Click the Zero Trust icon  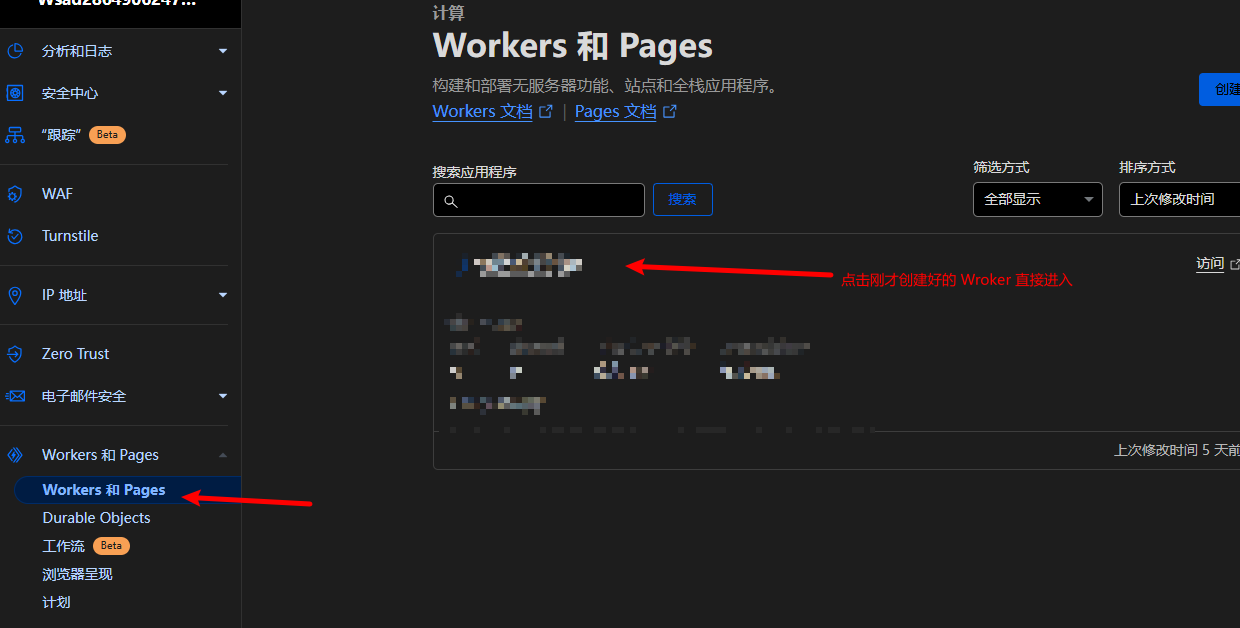pyautogui.click(x=15, y=354)
